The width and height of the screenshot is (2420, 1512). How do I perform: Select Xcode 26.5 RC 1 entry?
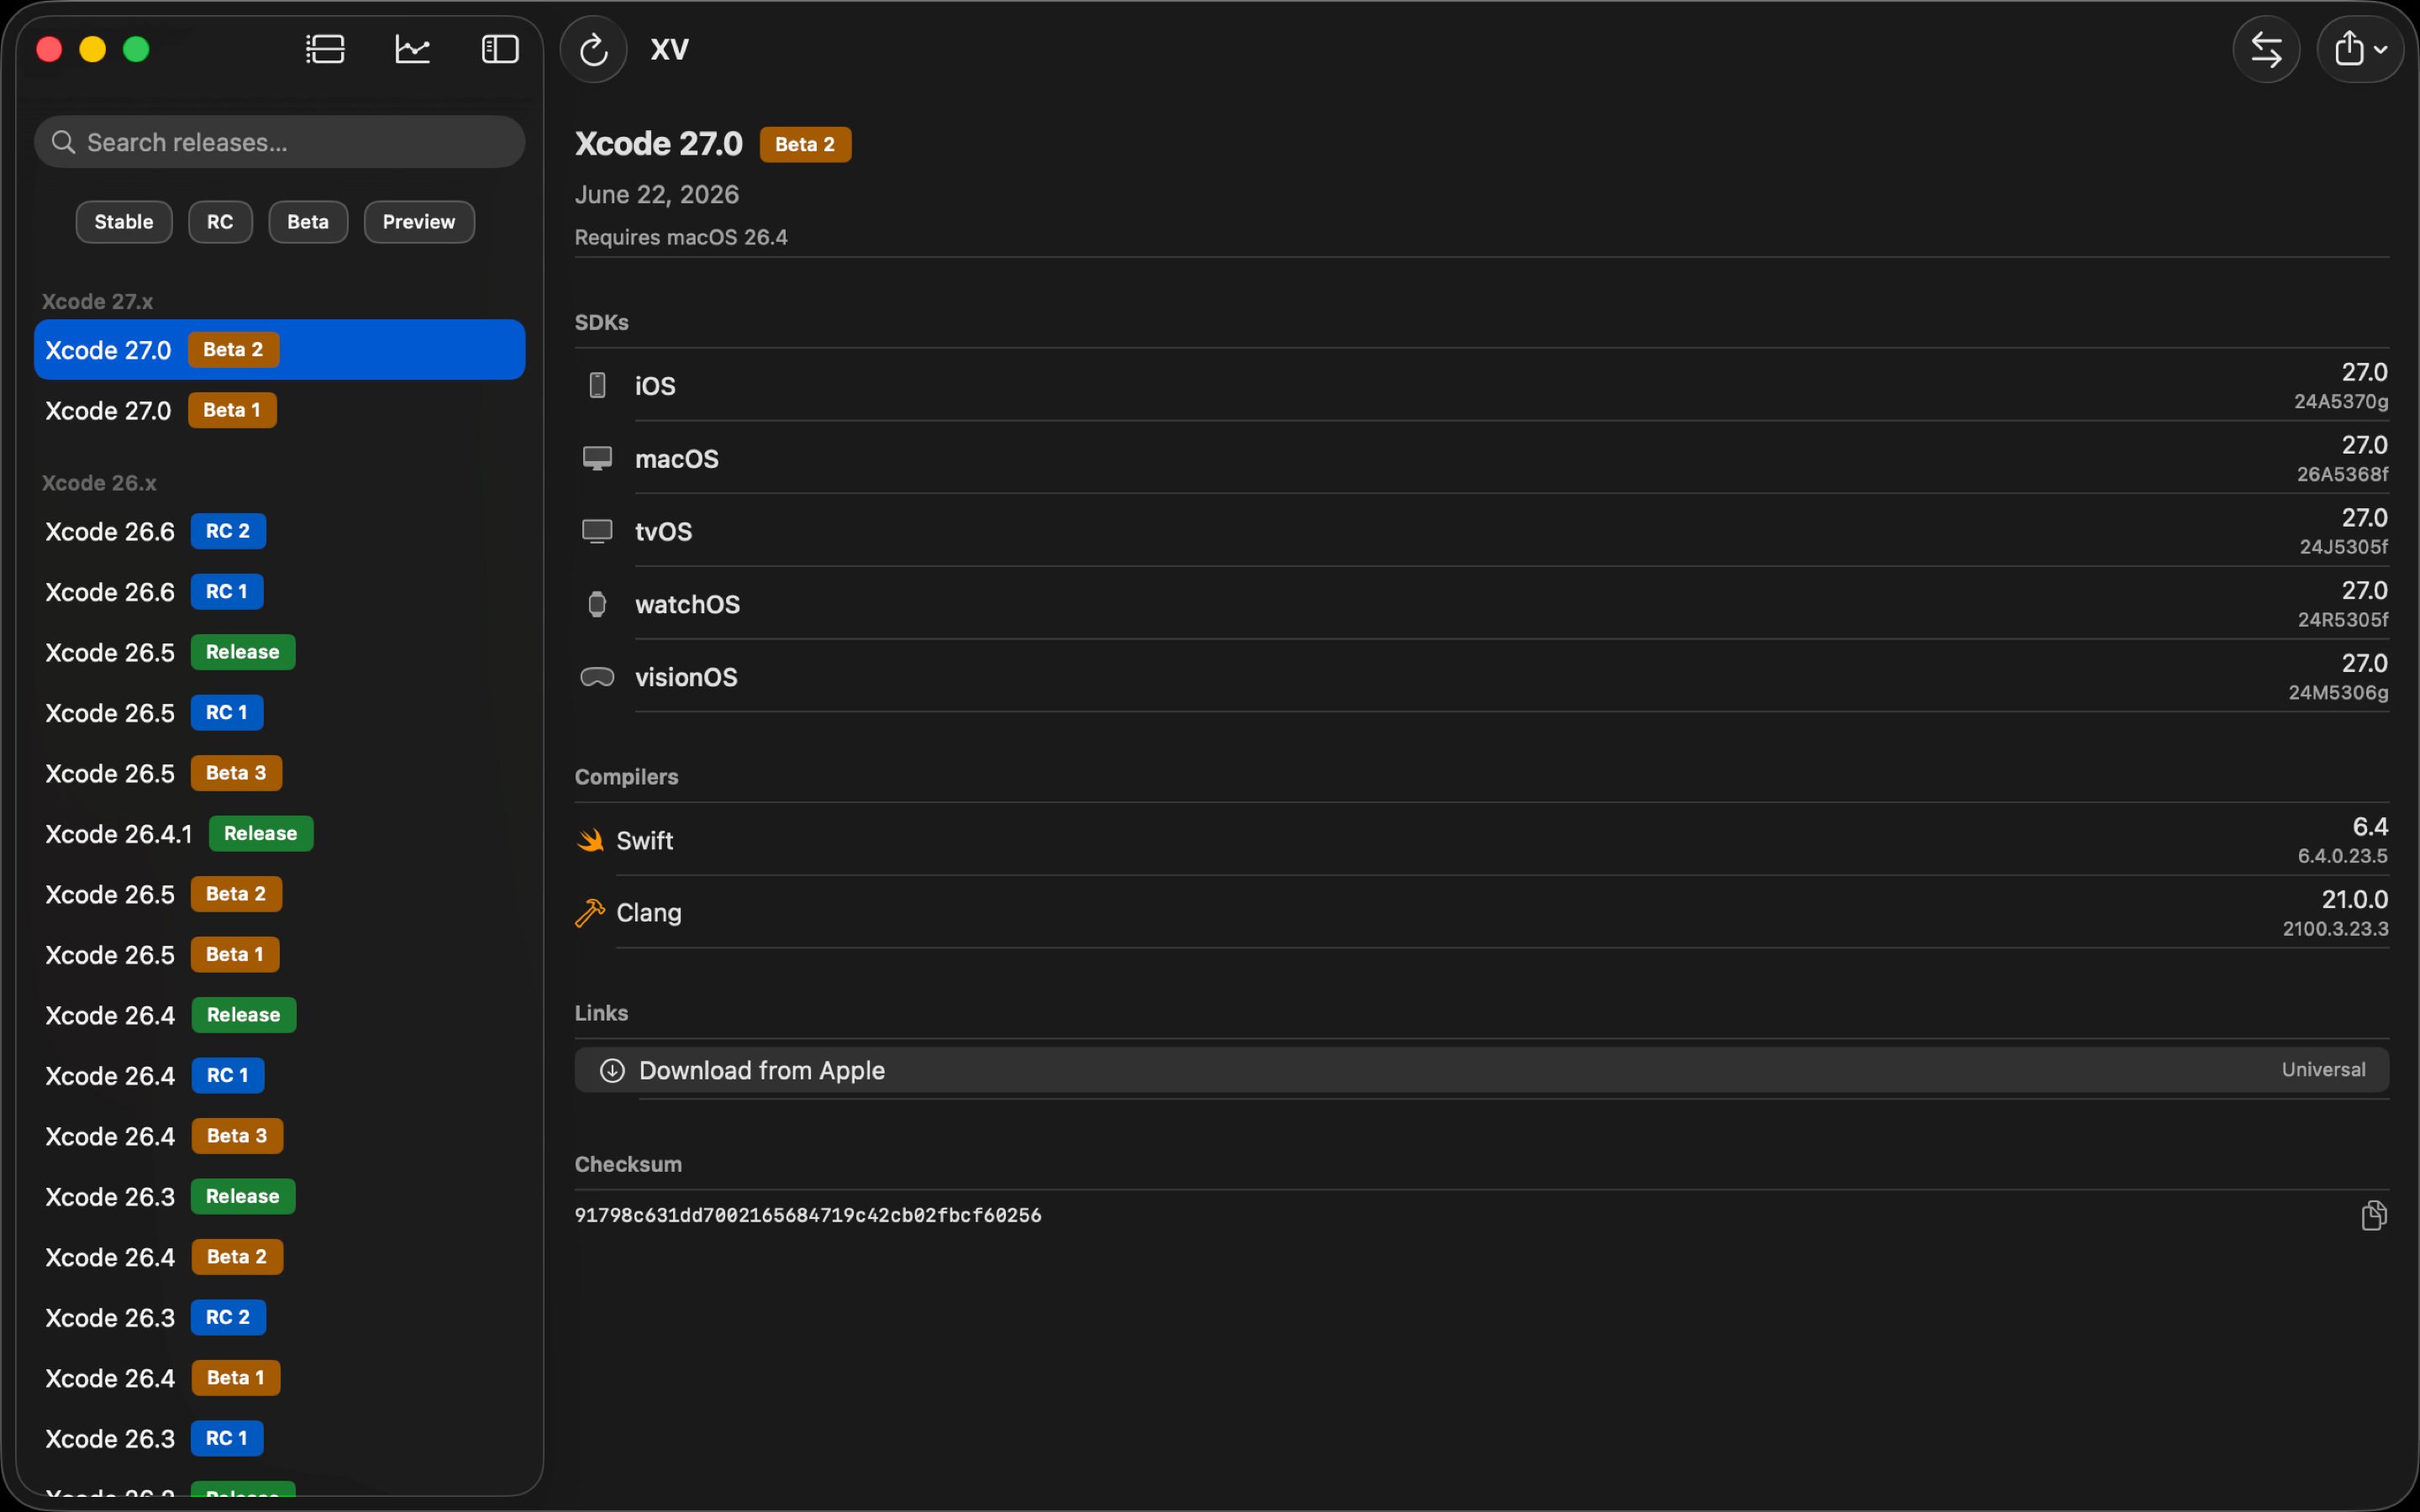click(280, 713)
